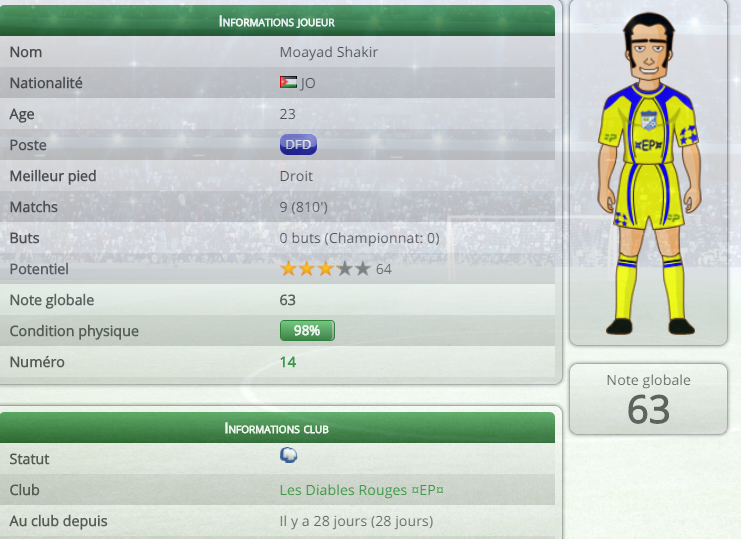Select the player name Moayad Shakir

tap(328, 52)
